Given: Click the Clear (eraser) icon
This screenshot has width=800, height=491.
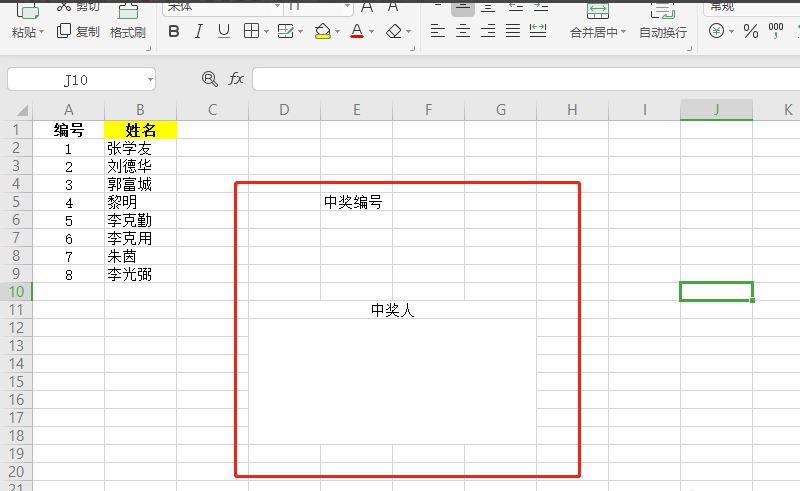Looking at the screenshot, I should tap(394, 31).
